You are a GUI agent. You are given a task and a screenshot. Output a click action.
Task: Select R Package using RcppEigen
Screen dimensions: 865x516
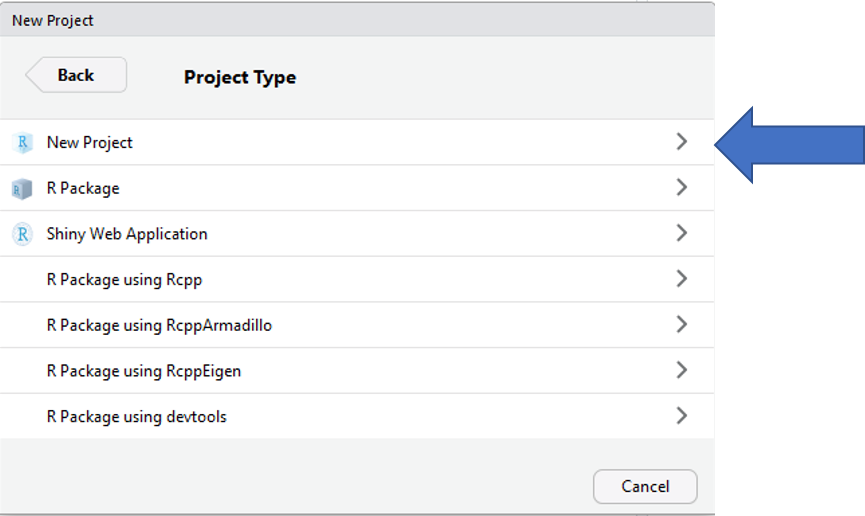pos(357,371)
